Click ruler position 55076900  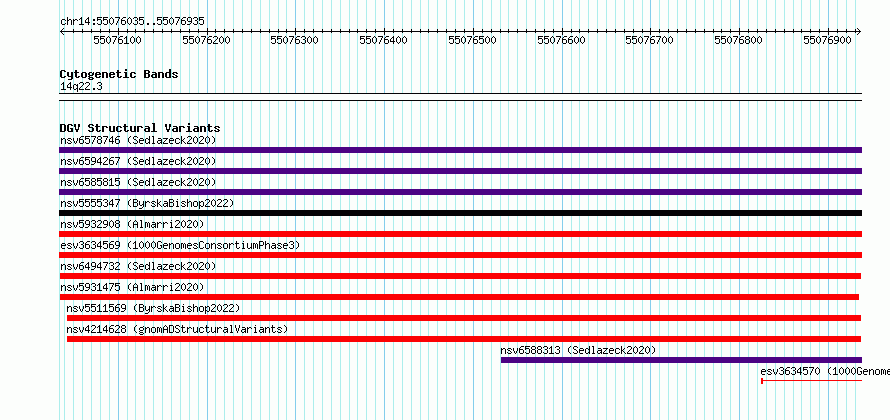point(828,40)
